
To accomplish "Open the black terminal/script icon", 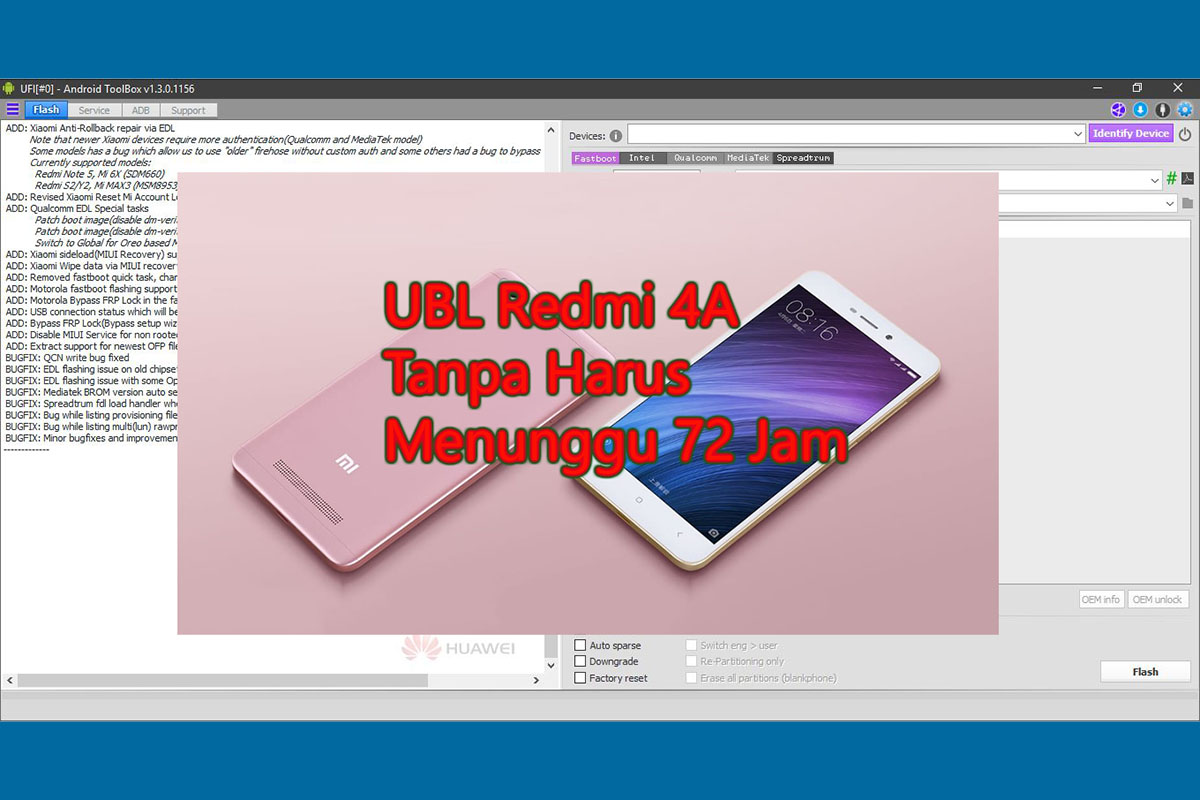I will click(x=1187, y=179).
